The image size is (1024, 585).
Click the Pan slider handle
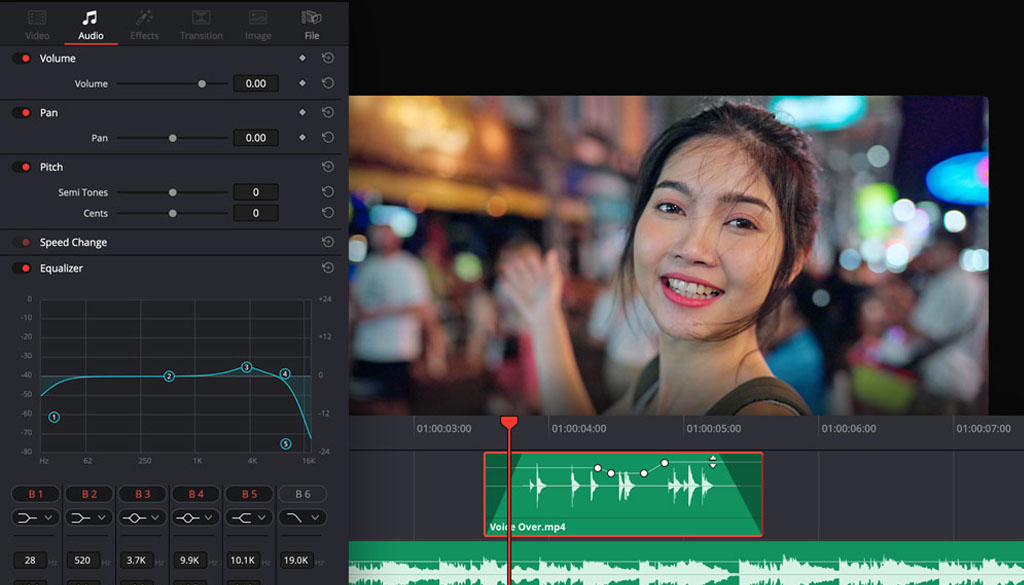click(172, 138)
